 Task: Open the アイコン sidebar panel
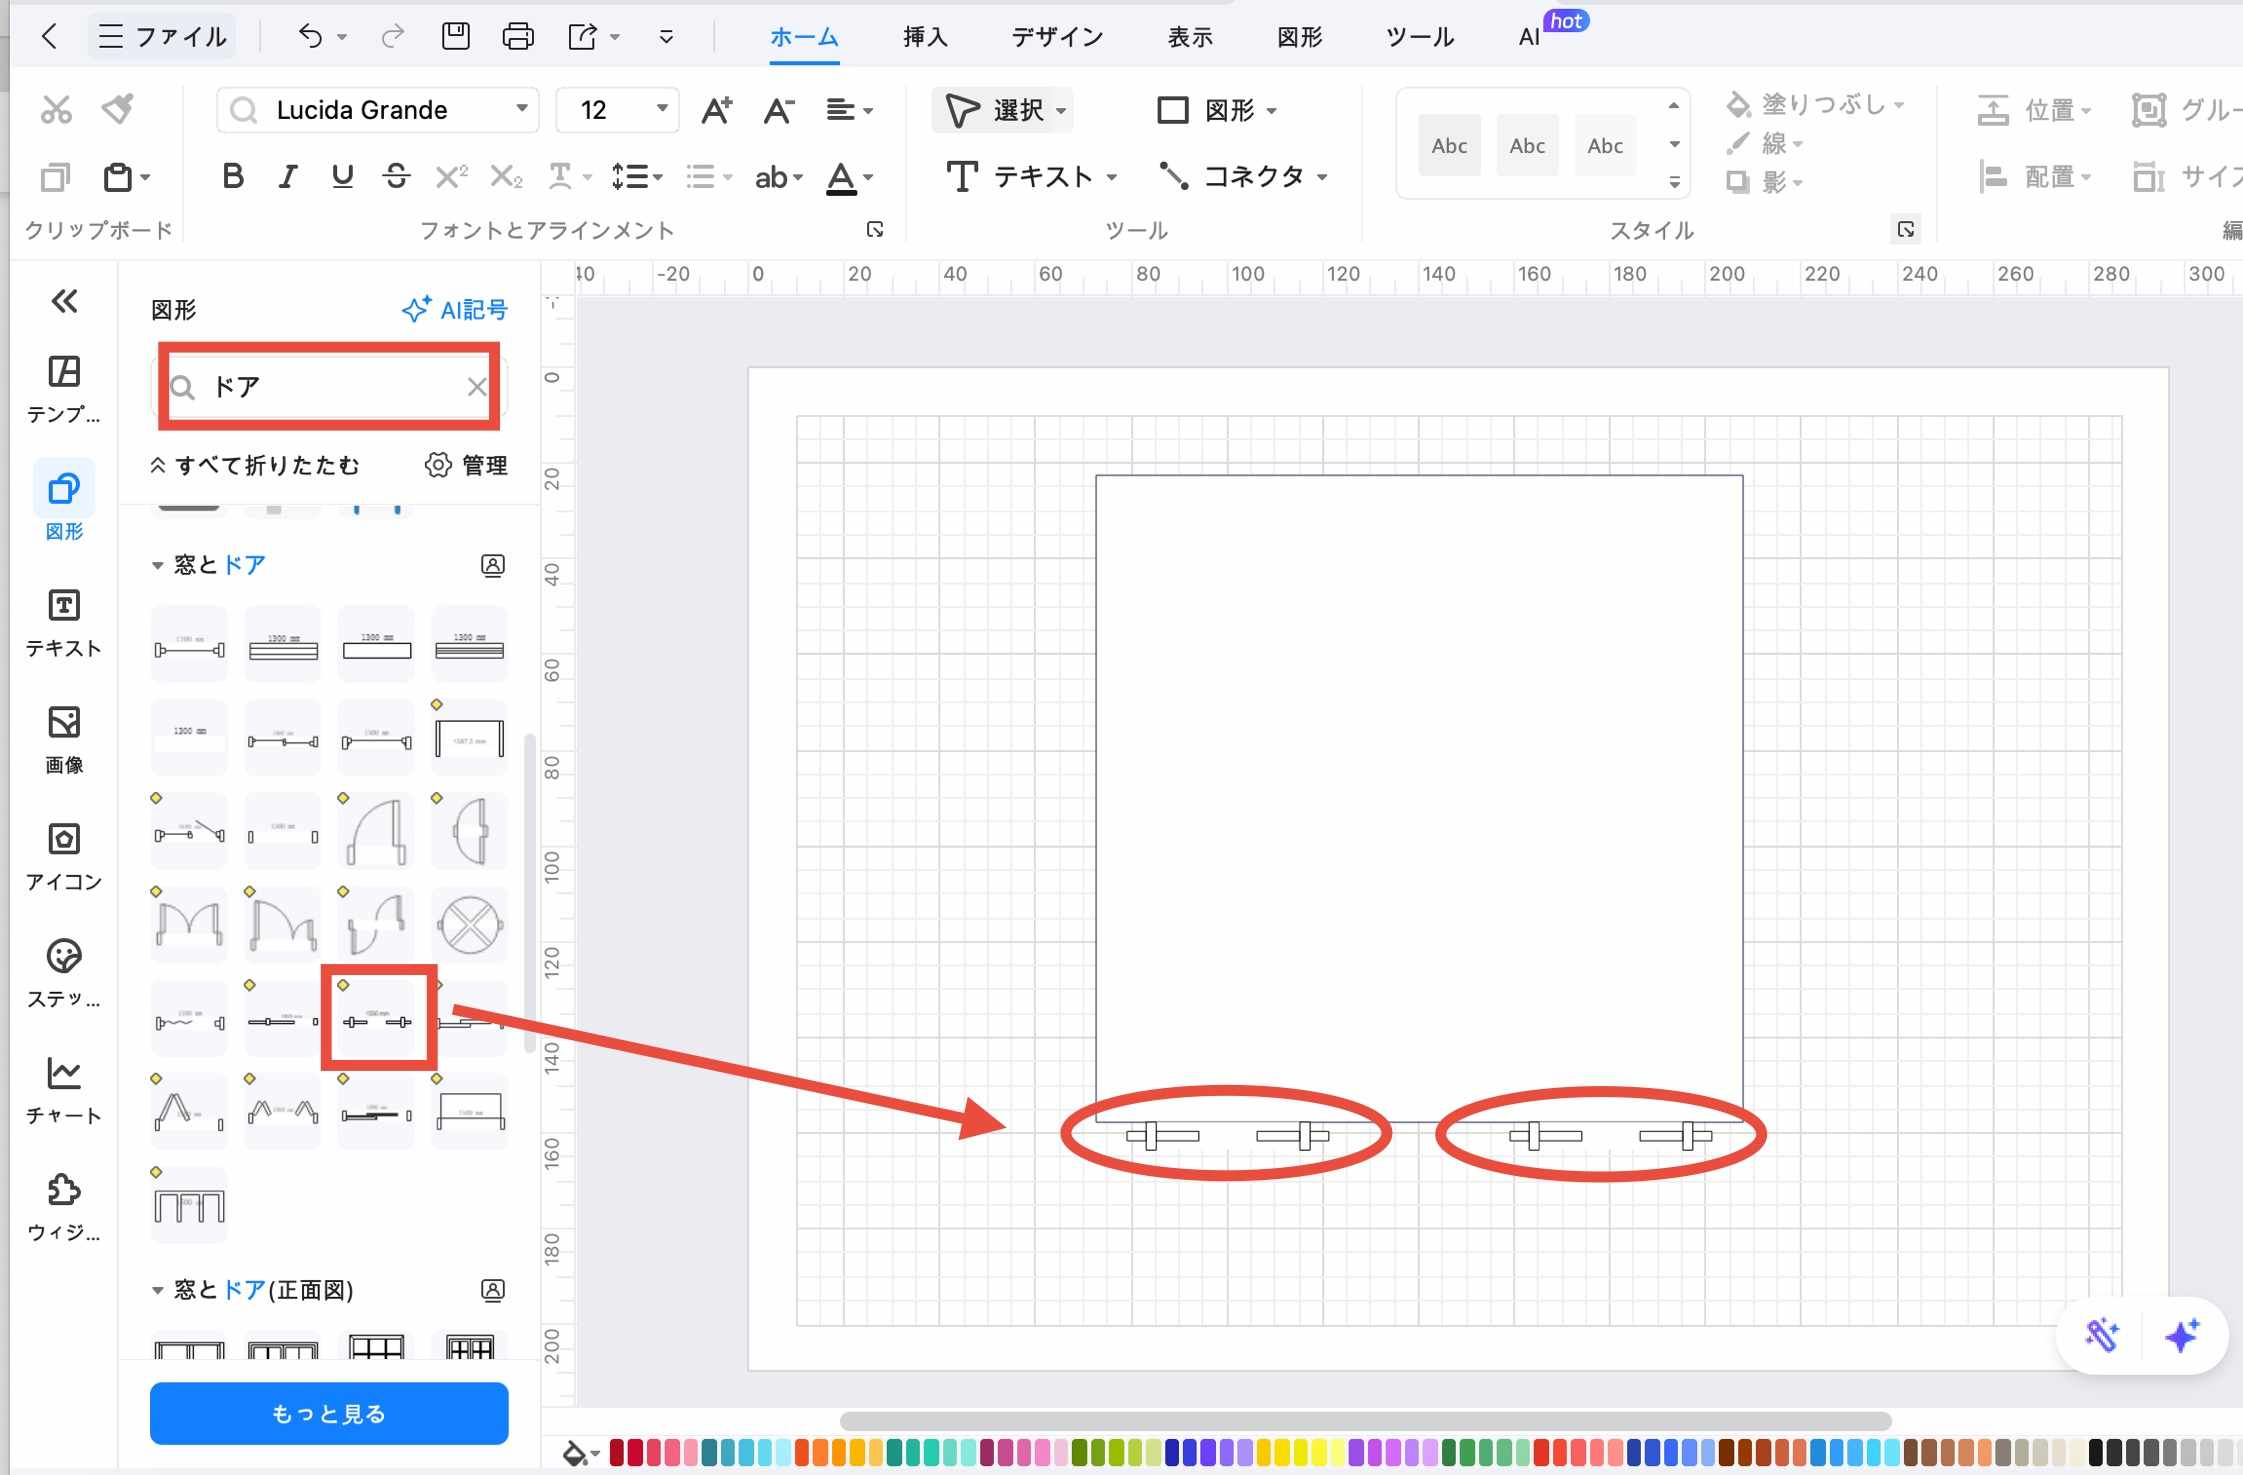click(64, 856)
